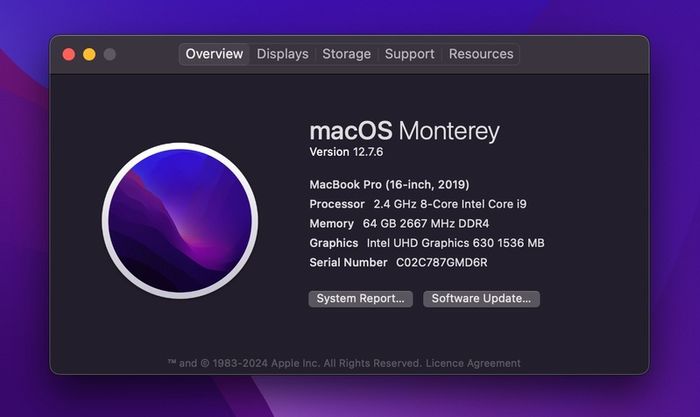Select memory value 64 GB 2667 MHz DDR4

point(426,223)
